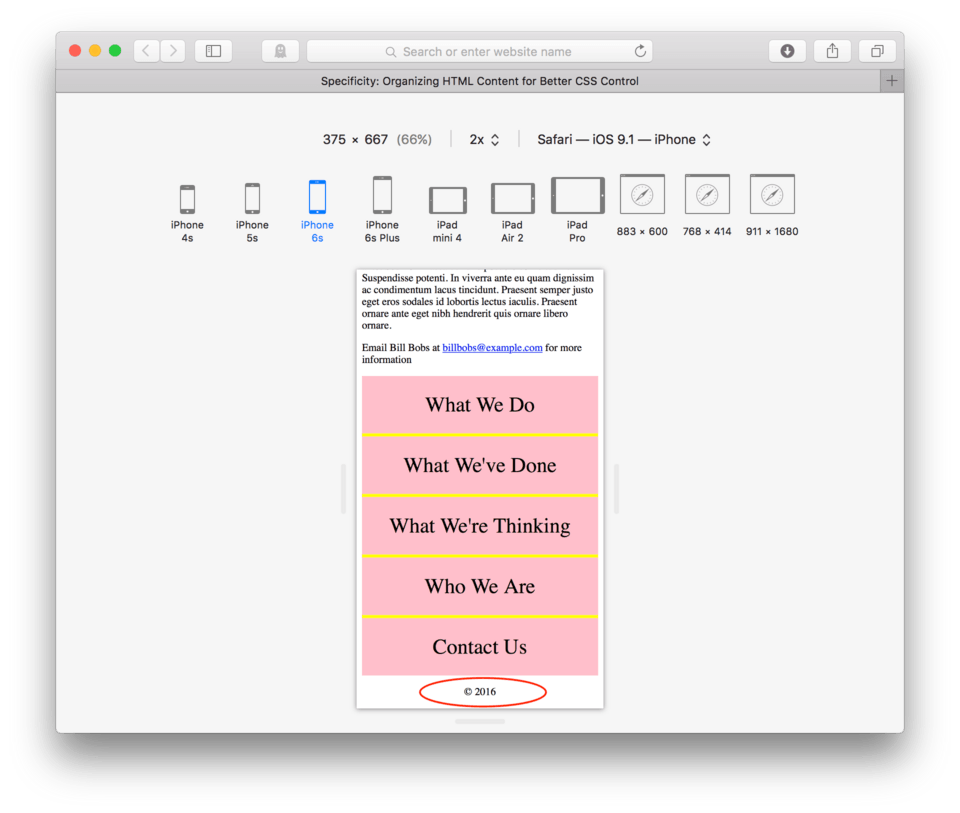960x813 pixels.
Task: Click the © 2016 footer text
Action: tap(480, 692)
